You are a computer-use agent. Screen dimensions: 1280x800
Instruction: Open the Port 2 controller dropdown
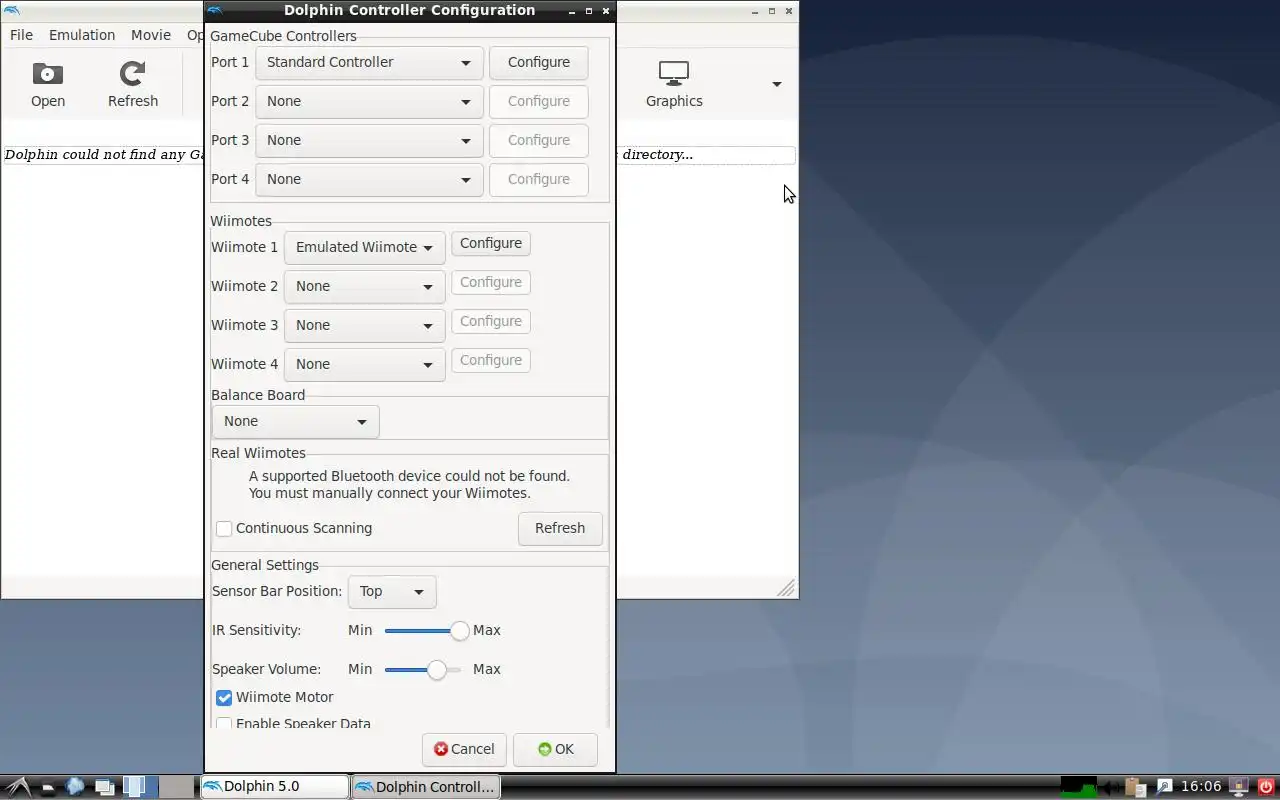[x=369, y=101]
